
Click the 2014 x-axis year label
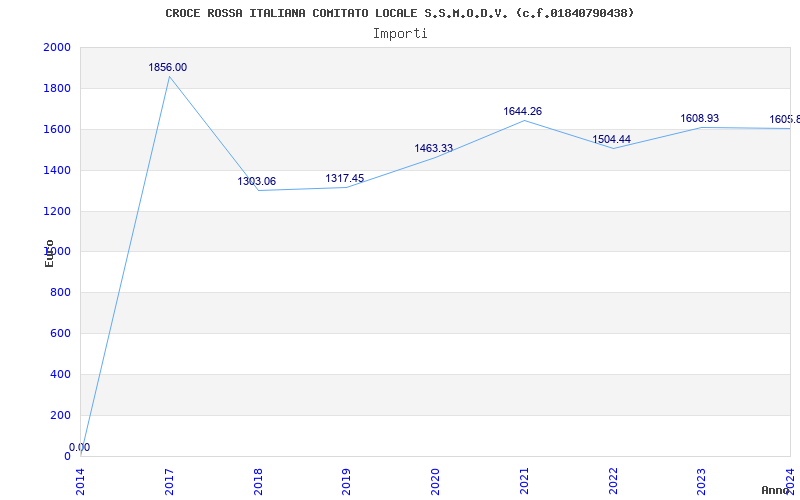[81, 482]
